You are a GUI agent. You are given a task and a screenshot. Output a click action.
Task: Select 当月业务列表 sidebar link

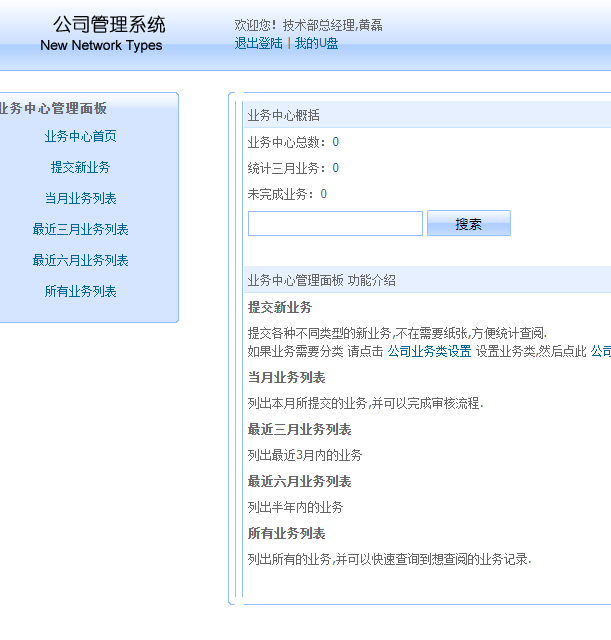coord(80,198)
